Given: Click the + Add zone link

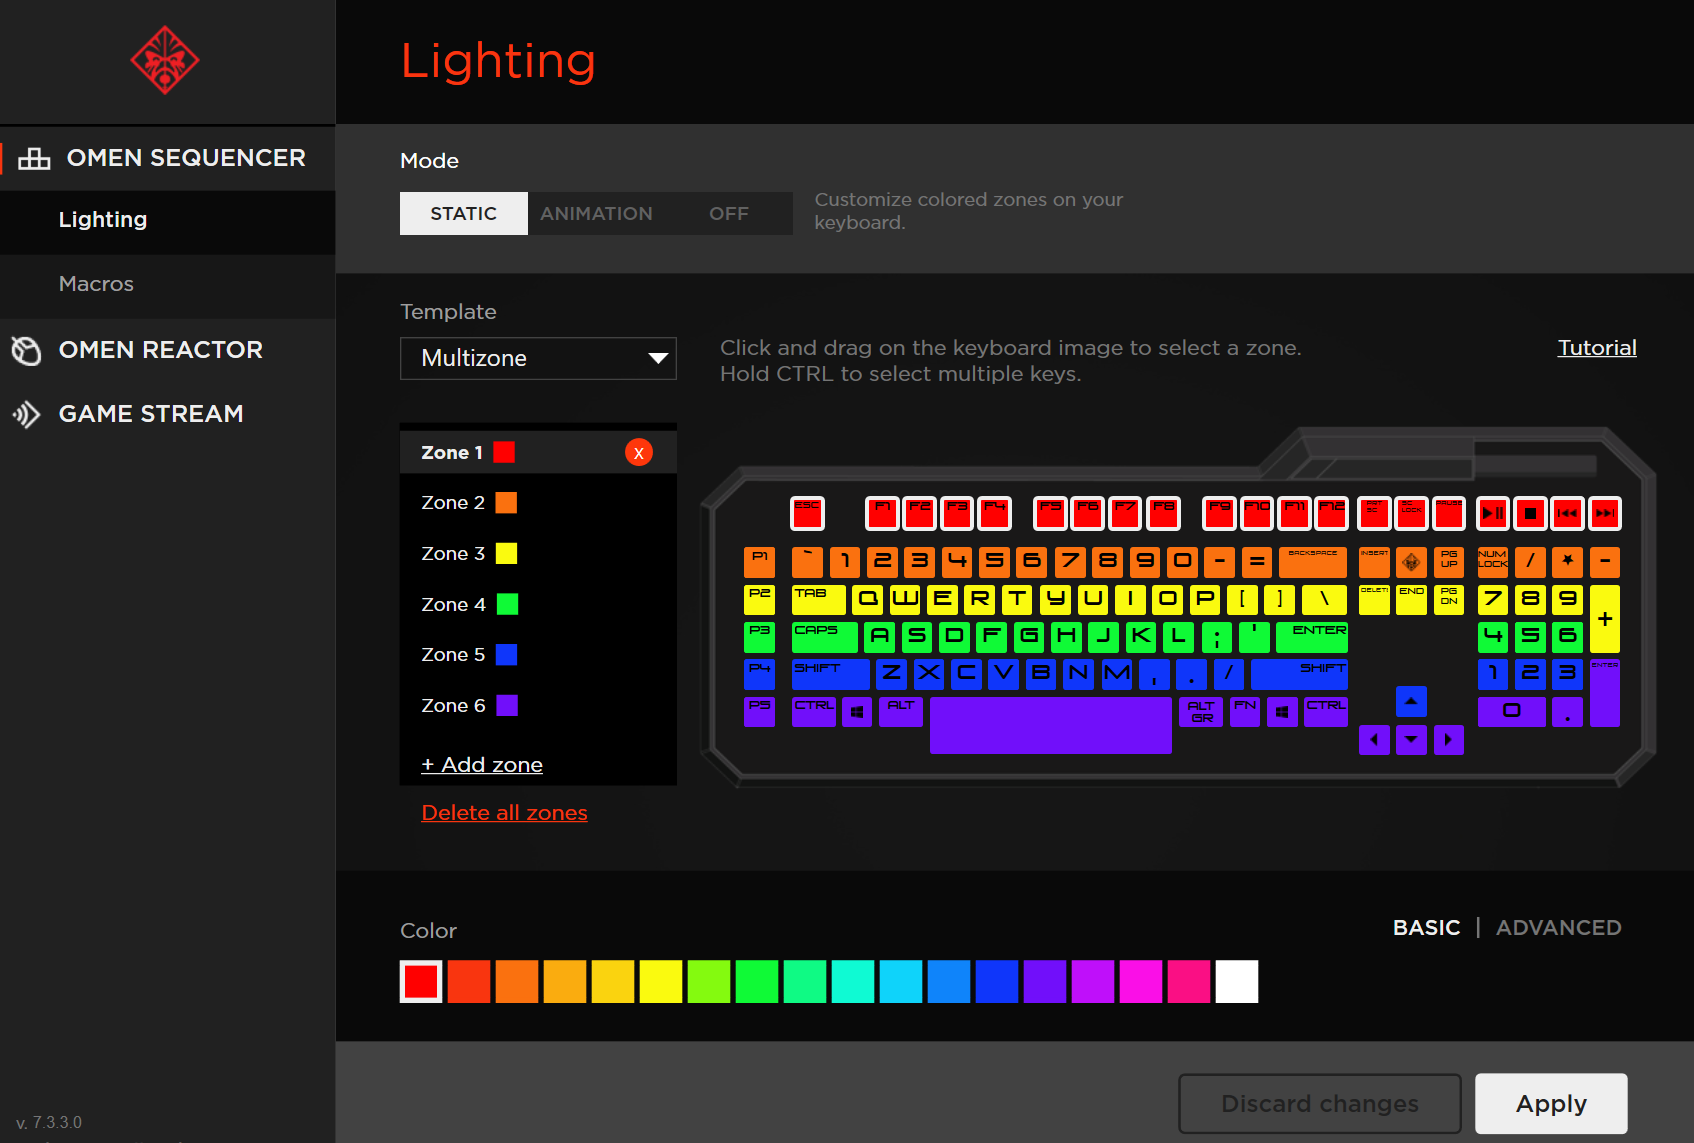Looking at the screenshot, I should point(482,765).
